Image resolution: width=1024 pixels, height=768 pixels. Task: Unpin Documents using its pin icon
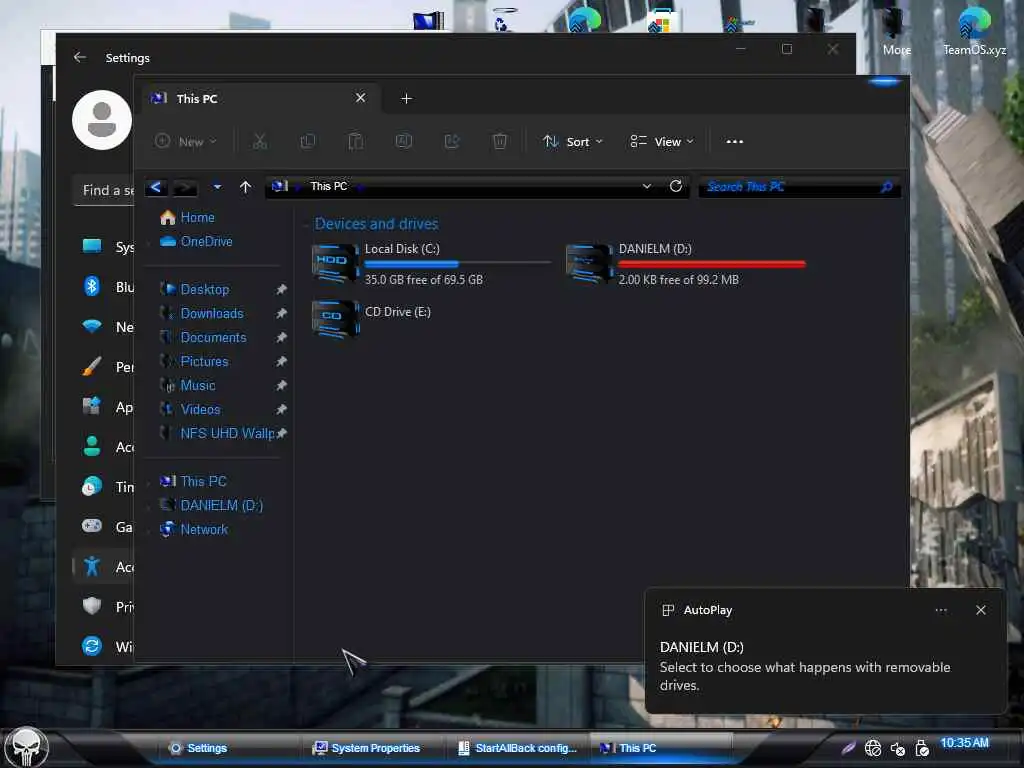[x=281, y=338]
